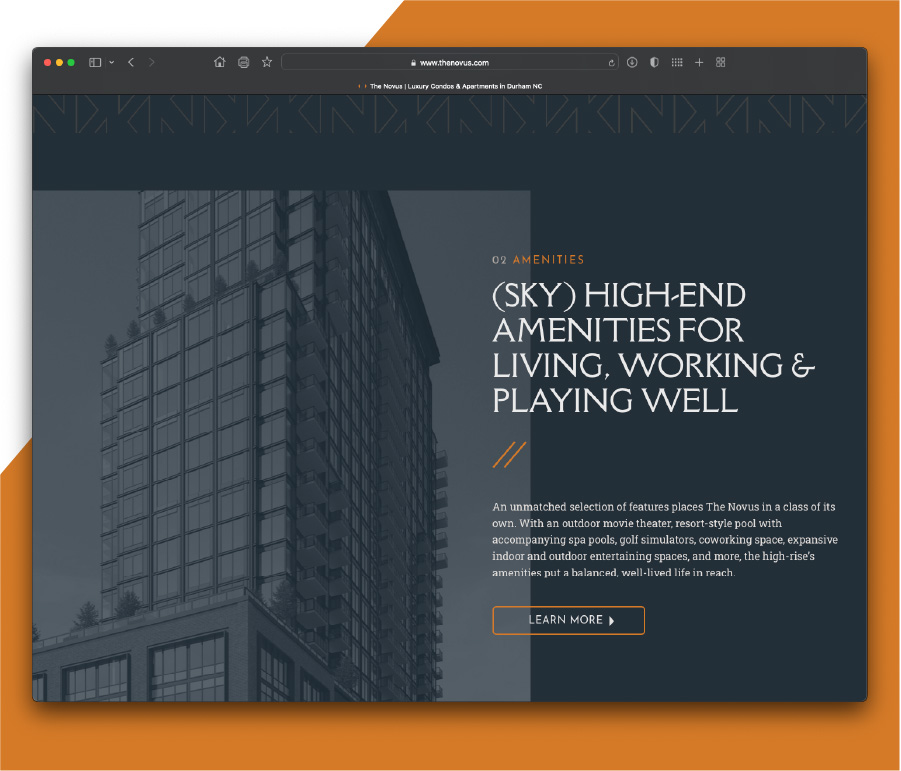Show downloads with the download icon

[x=632, y=62]
